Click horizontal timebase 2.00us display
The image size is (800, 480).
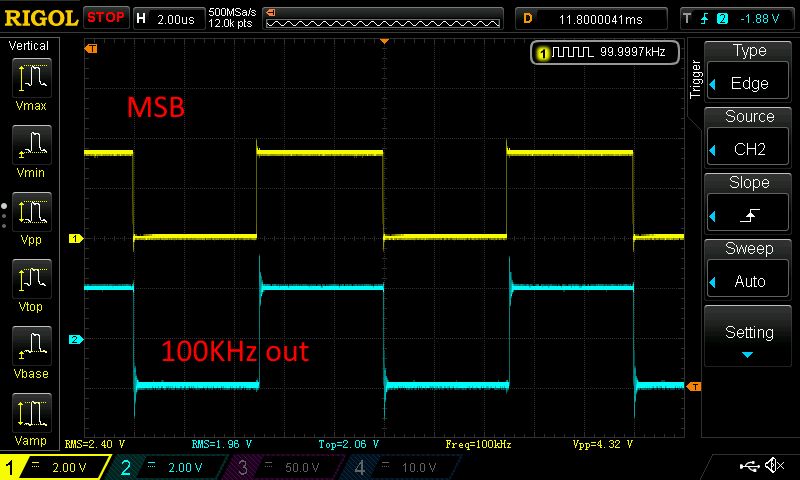tap(169, 19)
